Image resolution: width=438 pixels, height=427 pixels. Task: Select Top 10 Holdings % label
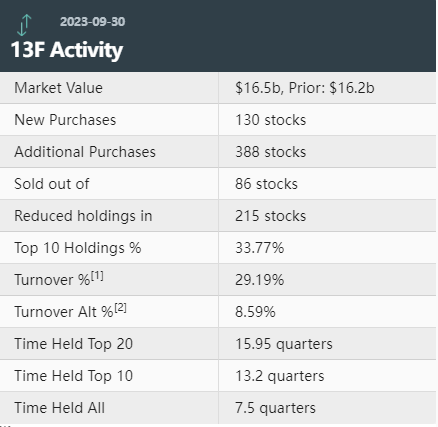click(77, 248)
